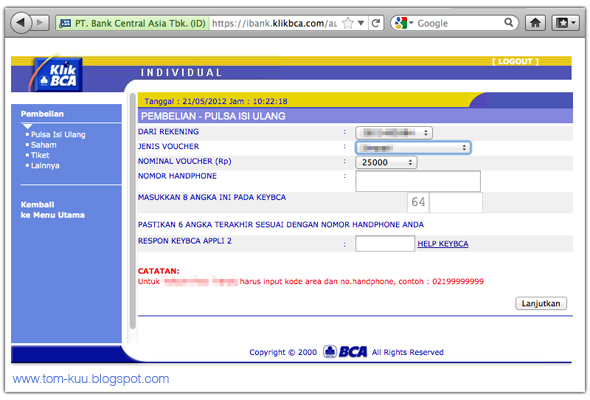
Task: Click the BCA logo in the footer
Action: pos(345,352)
